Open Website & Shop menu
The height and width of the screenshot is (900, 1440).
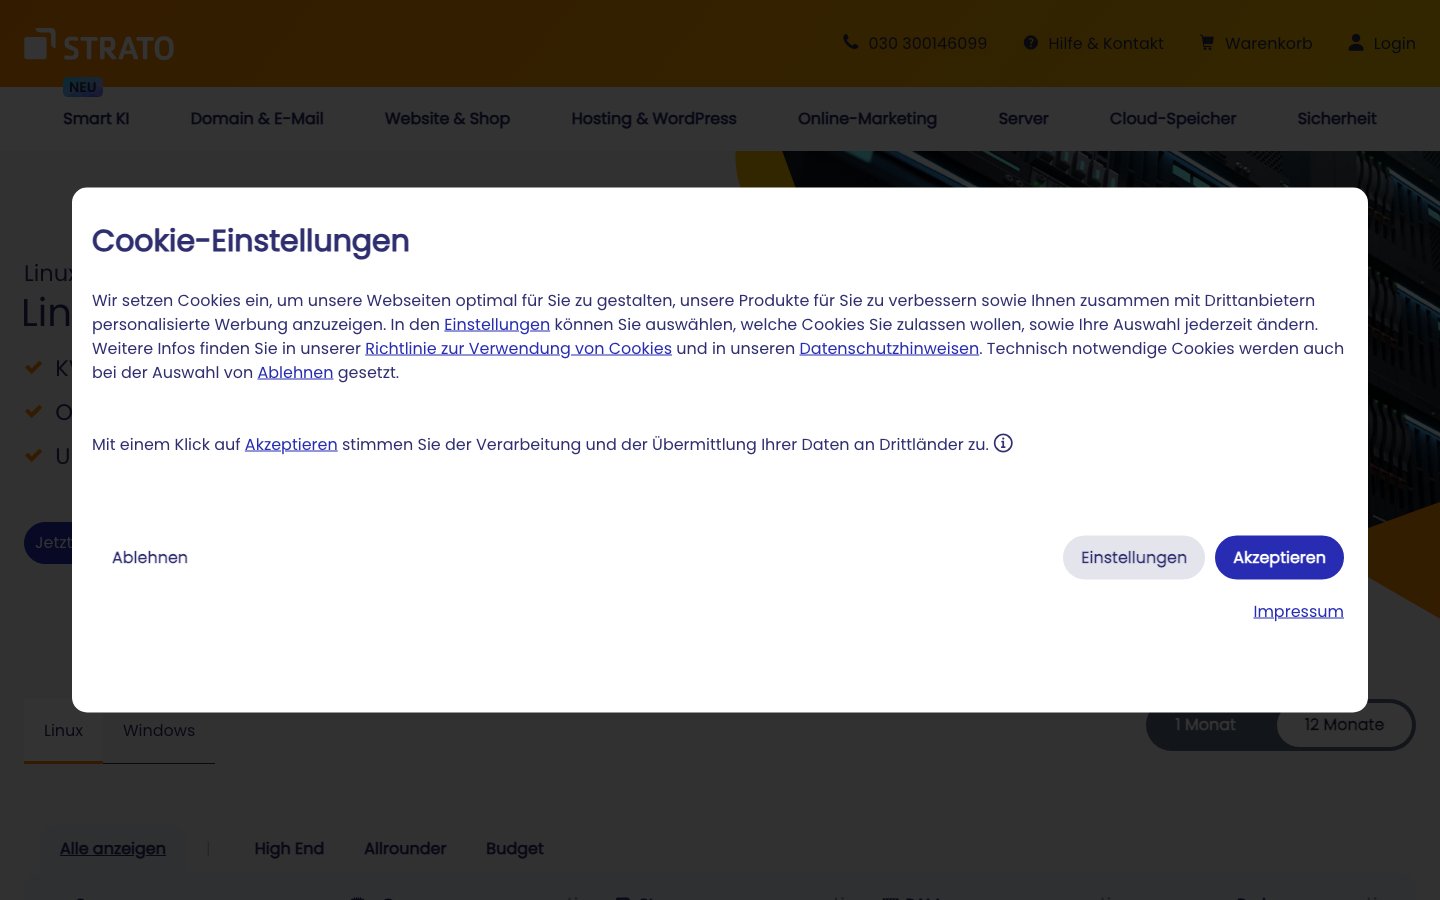[x=447, y=118]
